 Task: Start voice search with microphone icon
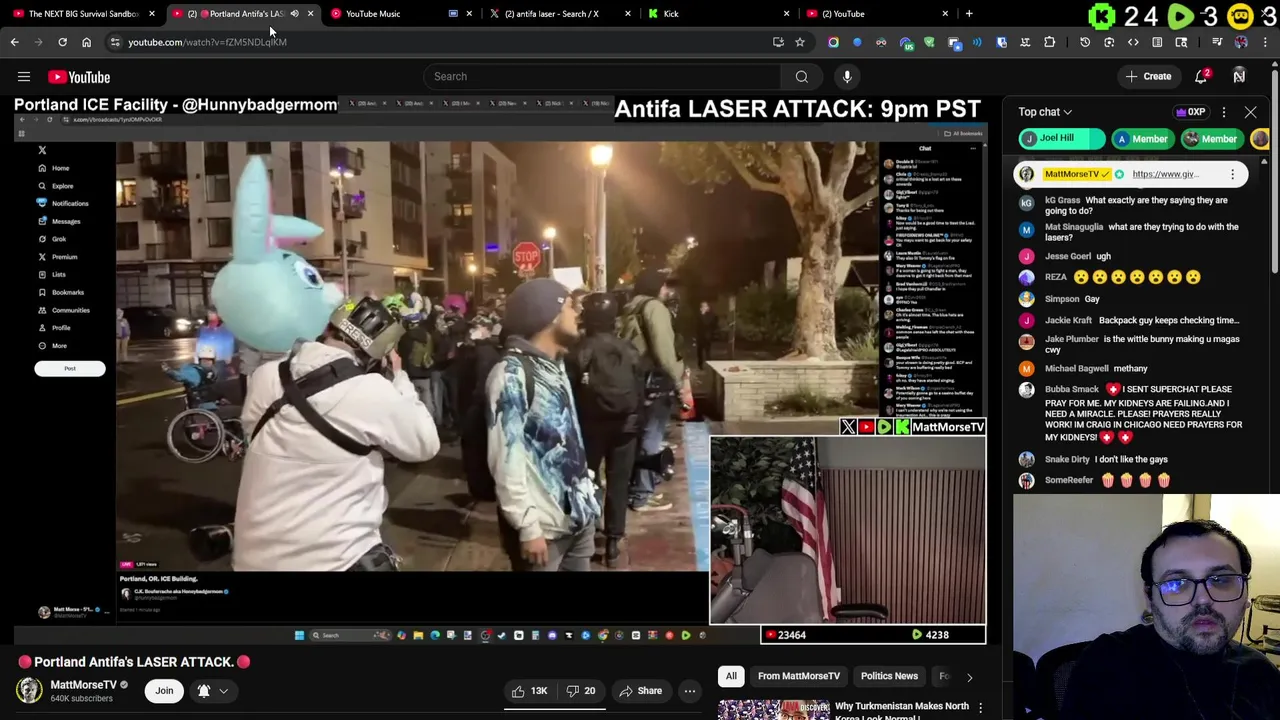click(847, 76)
